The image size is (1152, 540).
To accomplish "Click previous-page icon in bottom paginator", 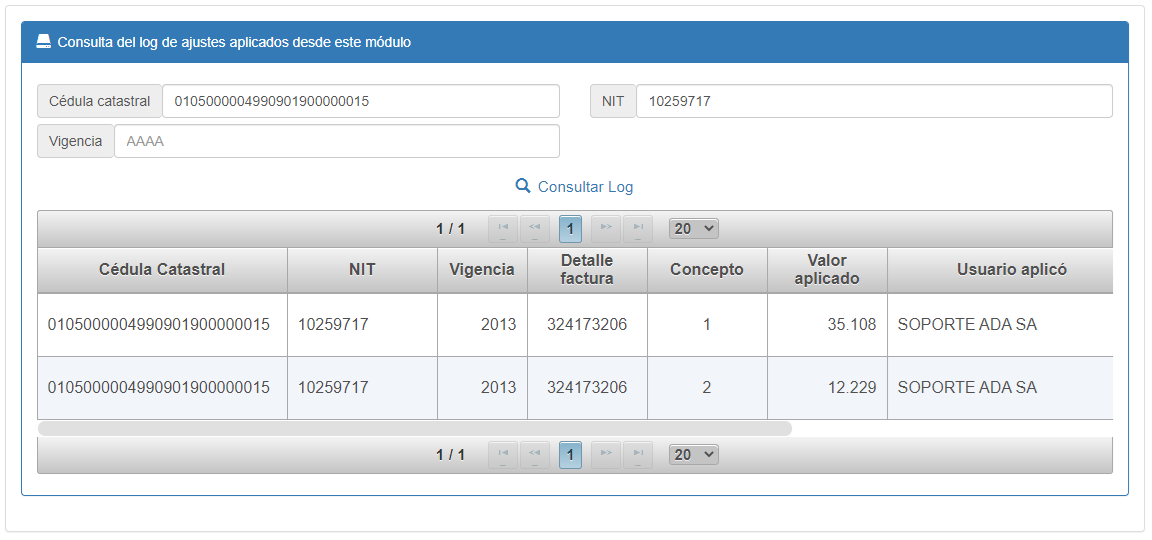I will click(x=535, y=455).
